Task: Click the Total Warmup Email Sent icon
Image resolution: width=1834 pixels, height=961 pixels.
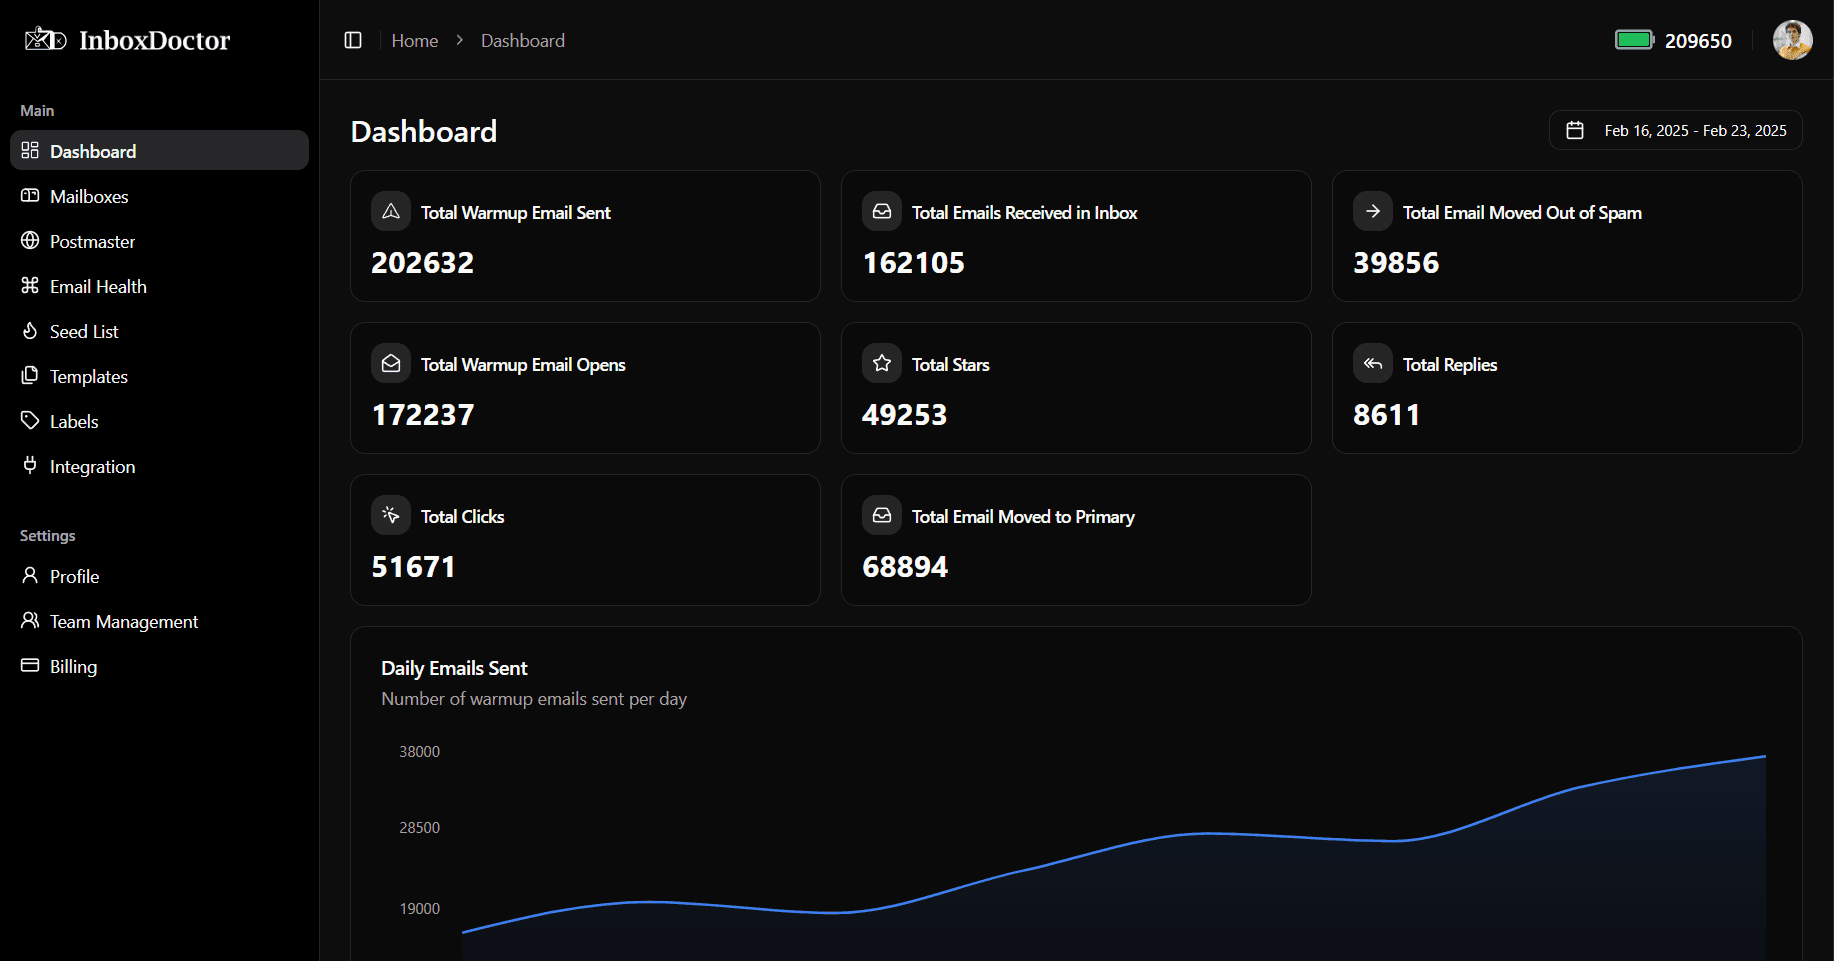Action: coord(391,211)
